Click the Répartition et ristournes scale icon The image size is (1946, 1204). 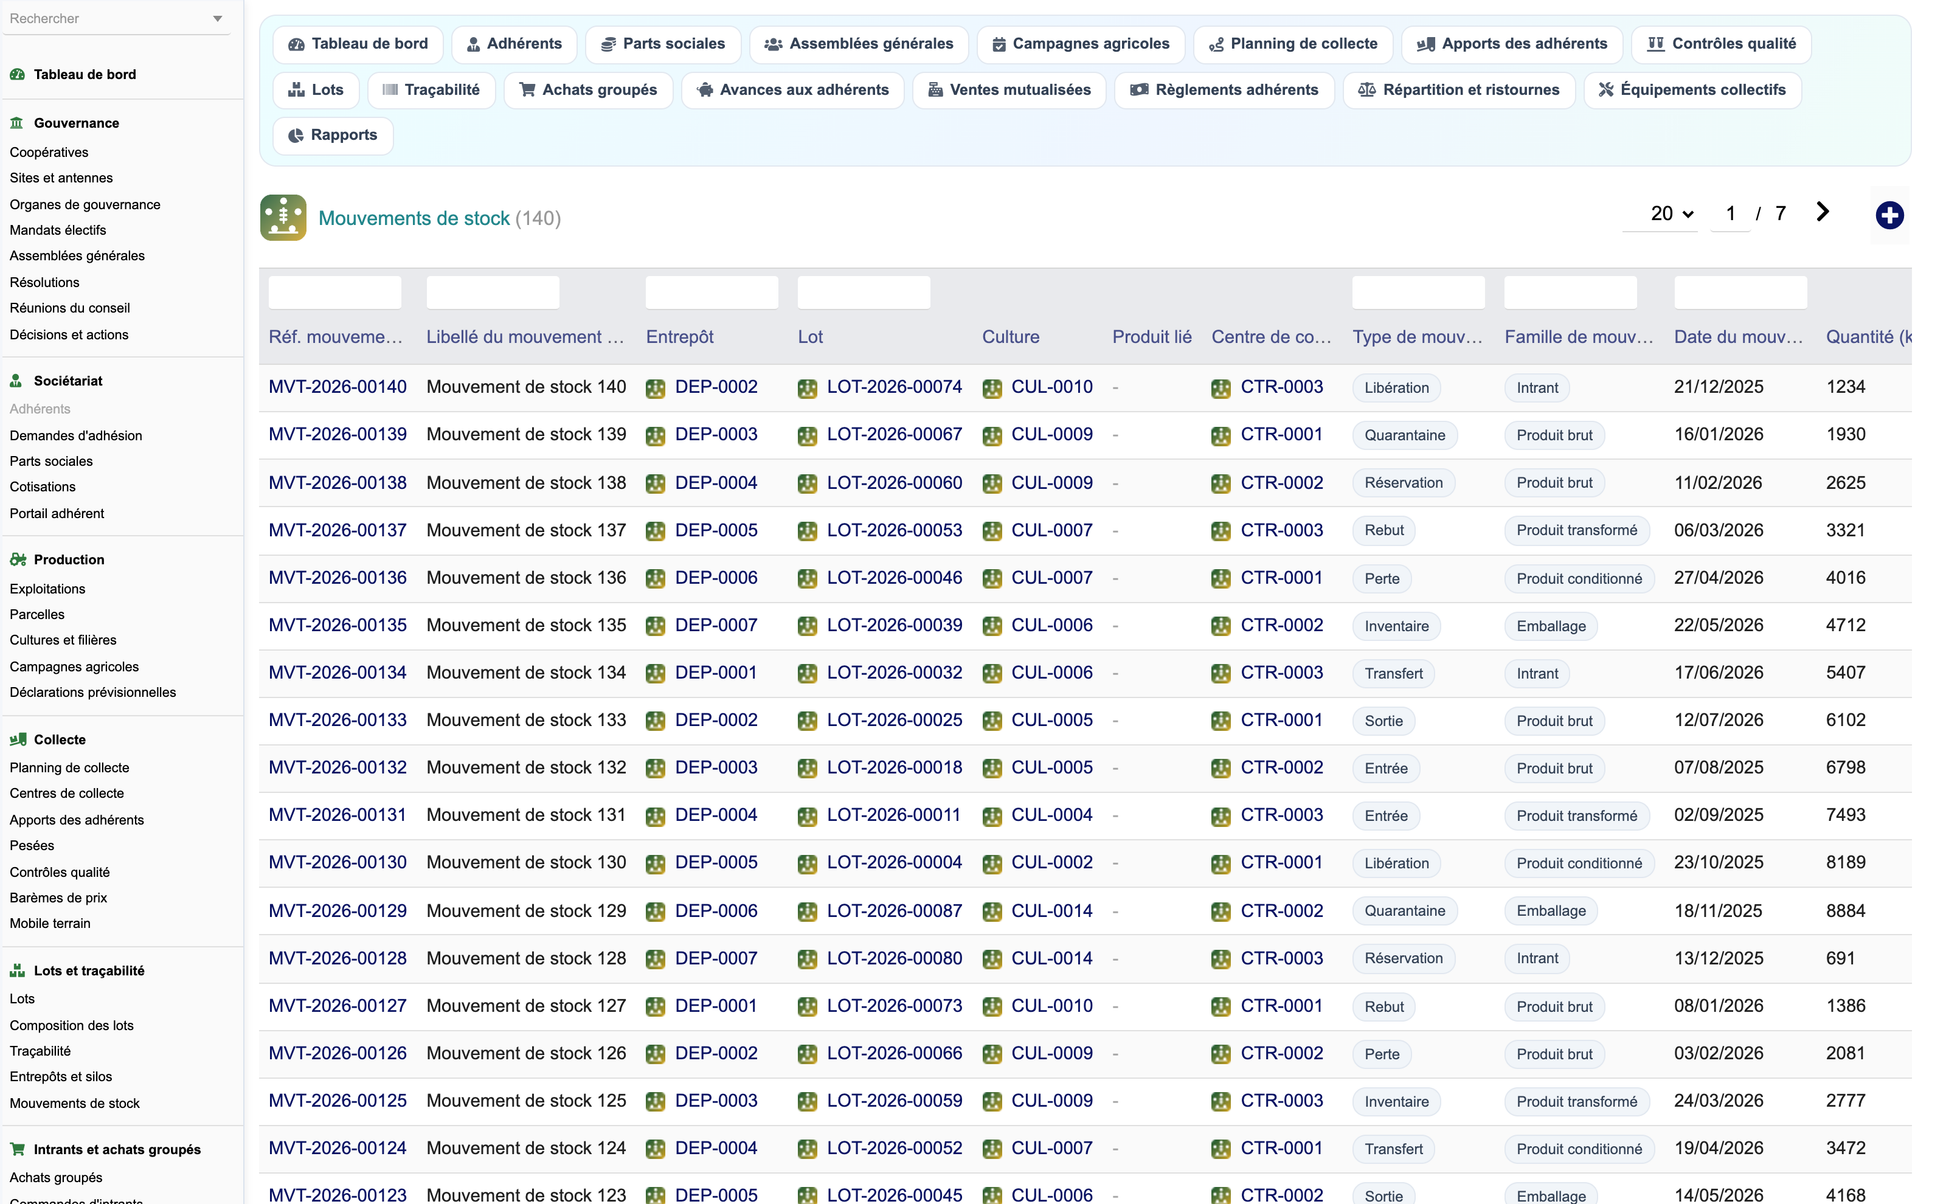(x=1367, y=90)
